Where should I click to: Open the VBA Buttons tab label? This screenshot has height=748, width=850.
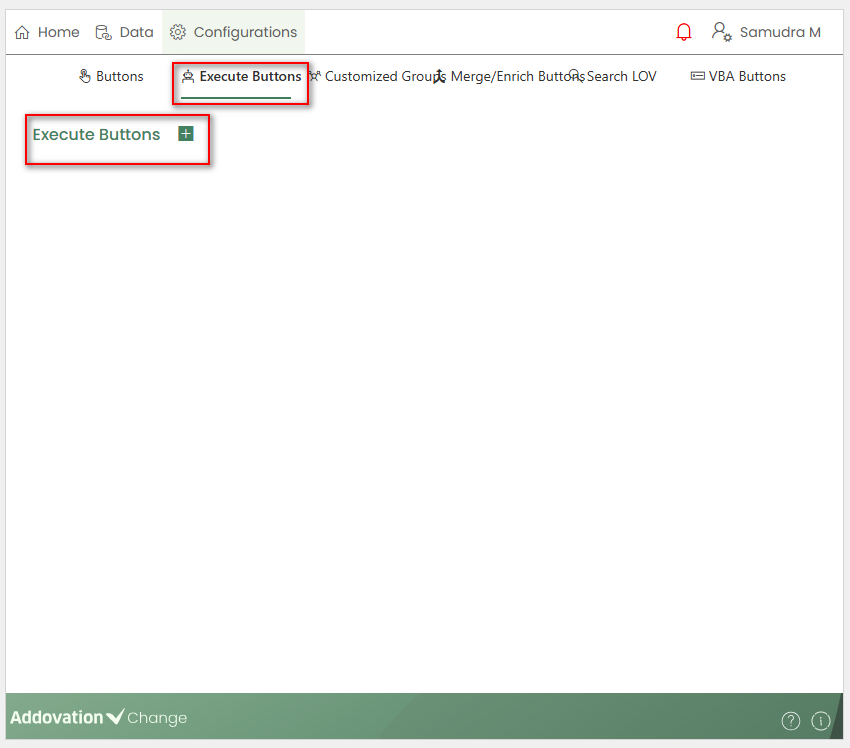click(747, 76)
